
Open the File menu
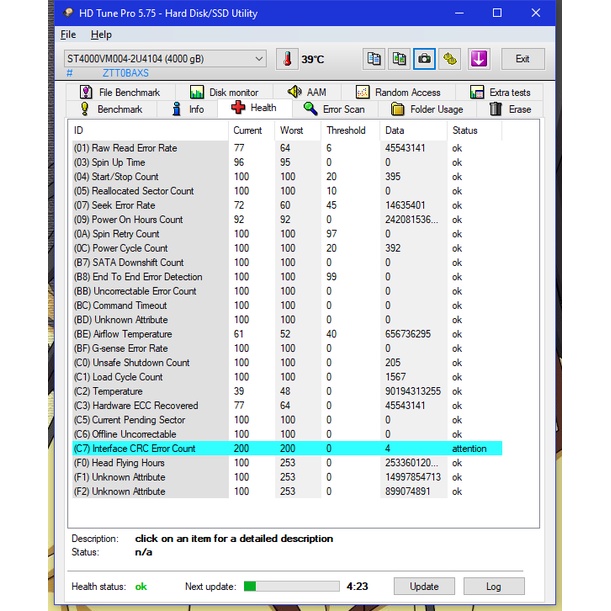[68, 34]
